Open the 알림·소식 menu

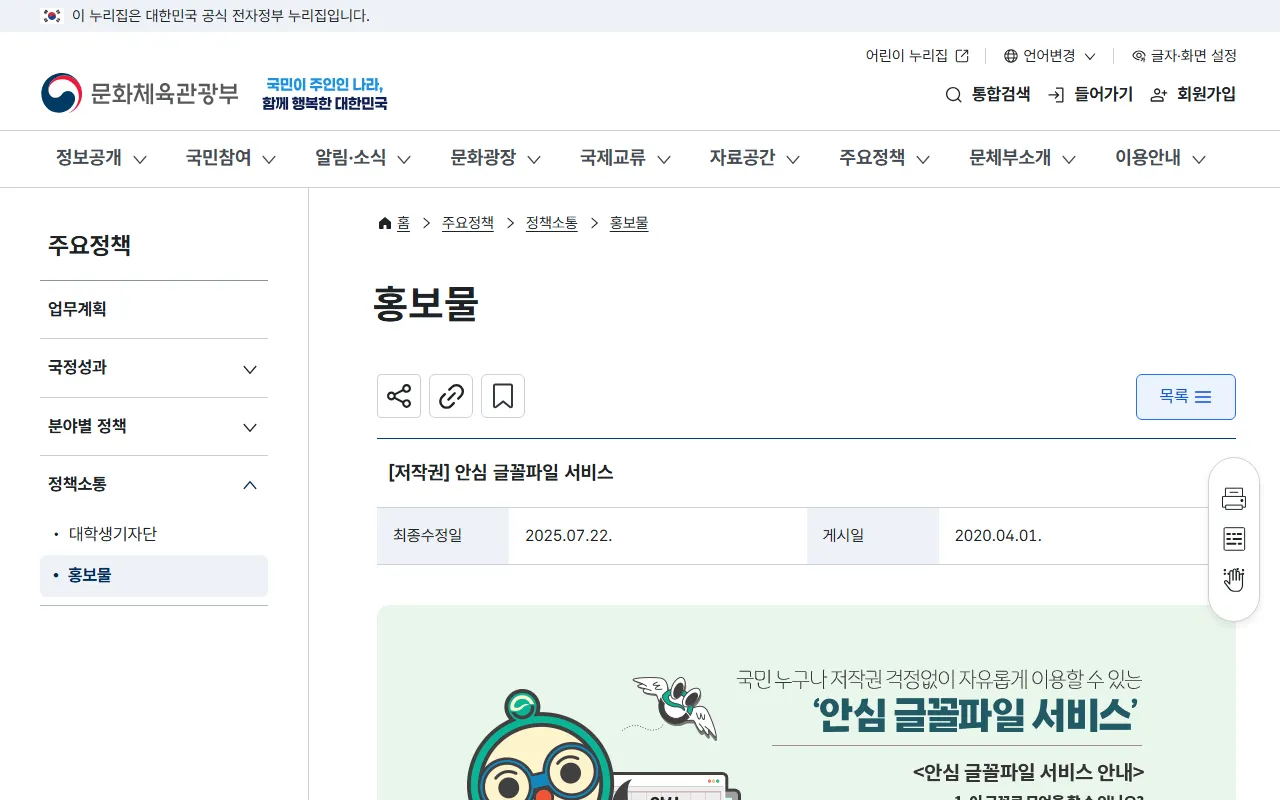point(363,158)
